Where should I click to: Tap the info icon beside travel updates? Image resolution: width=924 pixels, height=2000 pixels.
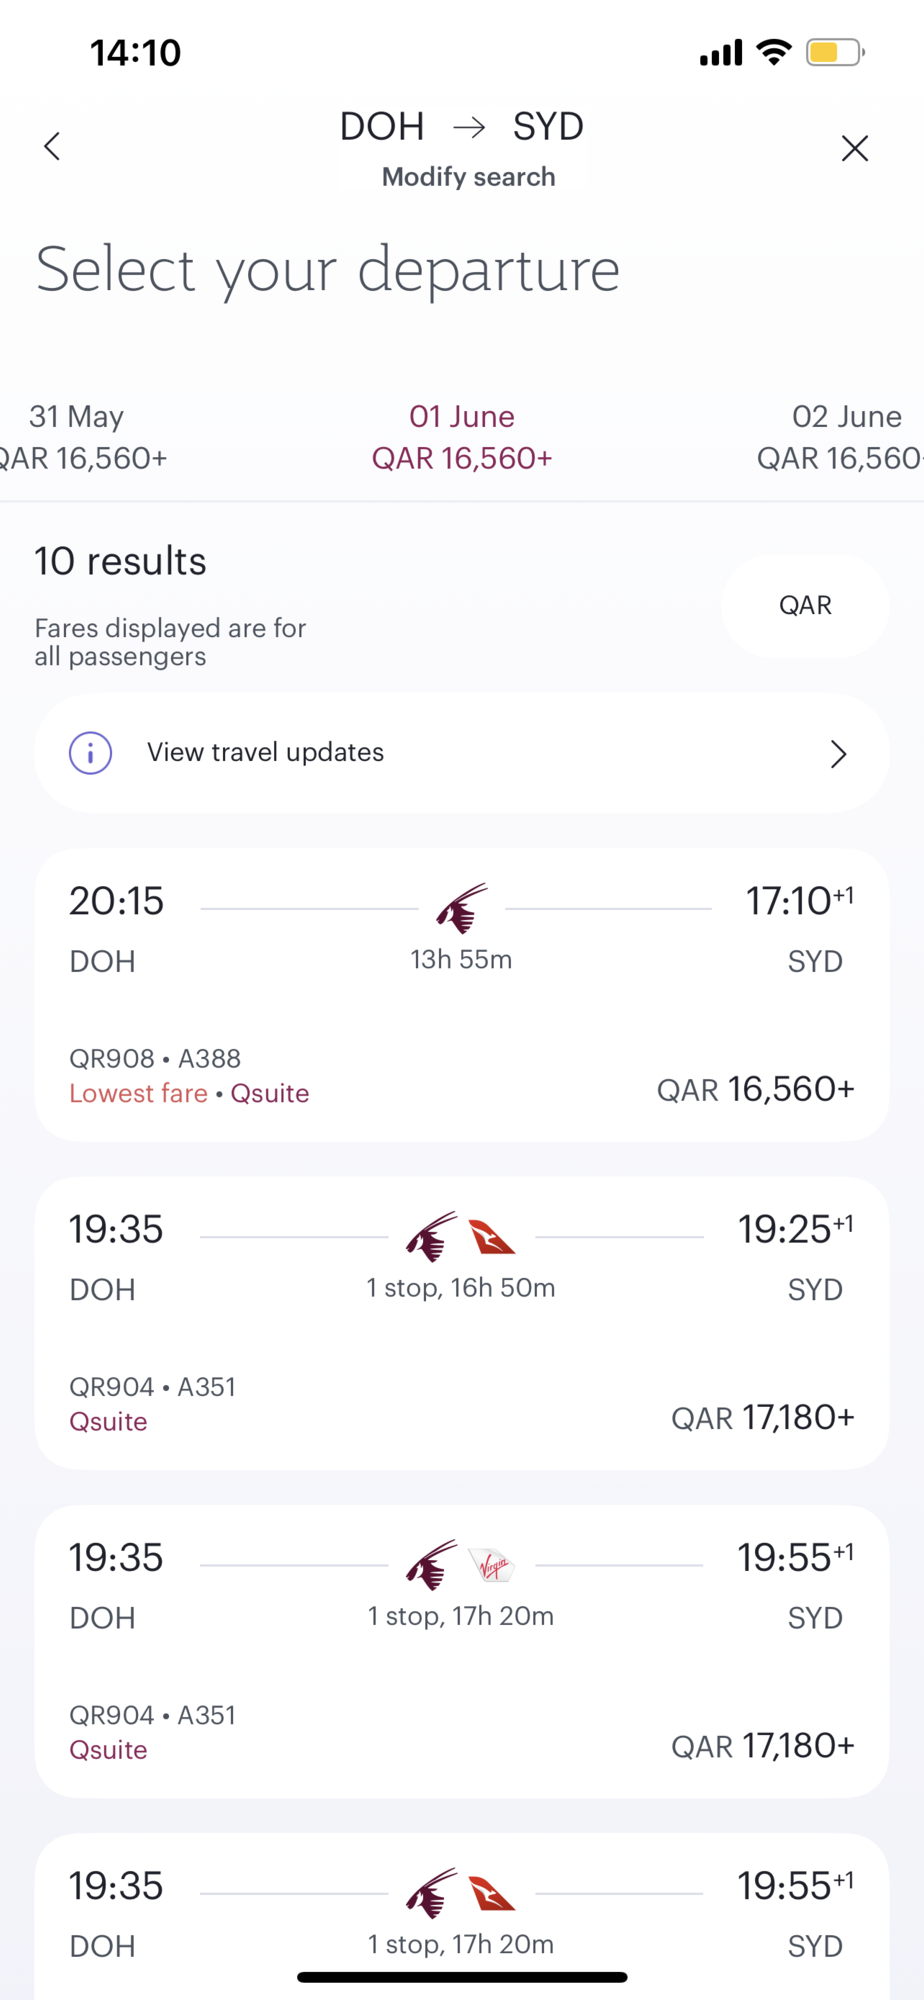pyautogui.click(x=90, y=753)
